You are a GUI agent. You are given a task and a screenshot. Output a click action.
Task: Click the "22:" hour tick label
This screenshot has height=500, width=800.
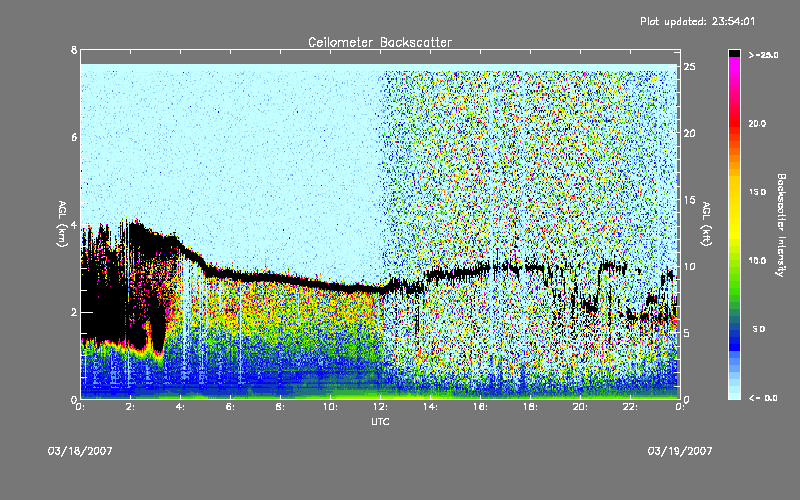pos(631,407)
